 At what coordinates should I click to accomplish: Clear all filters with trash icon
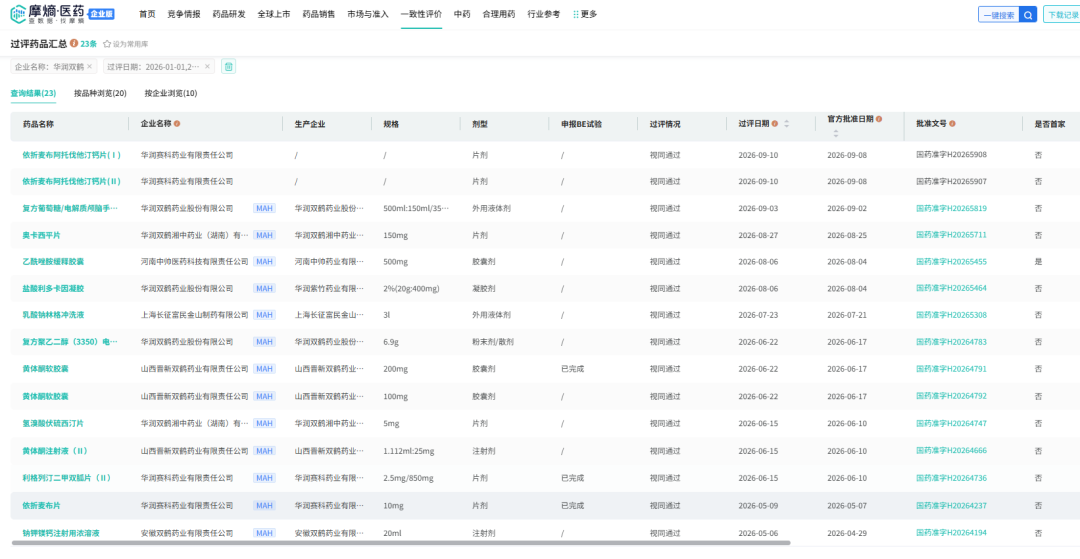(x=229, y=66)
